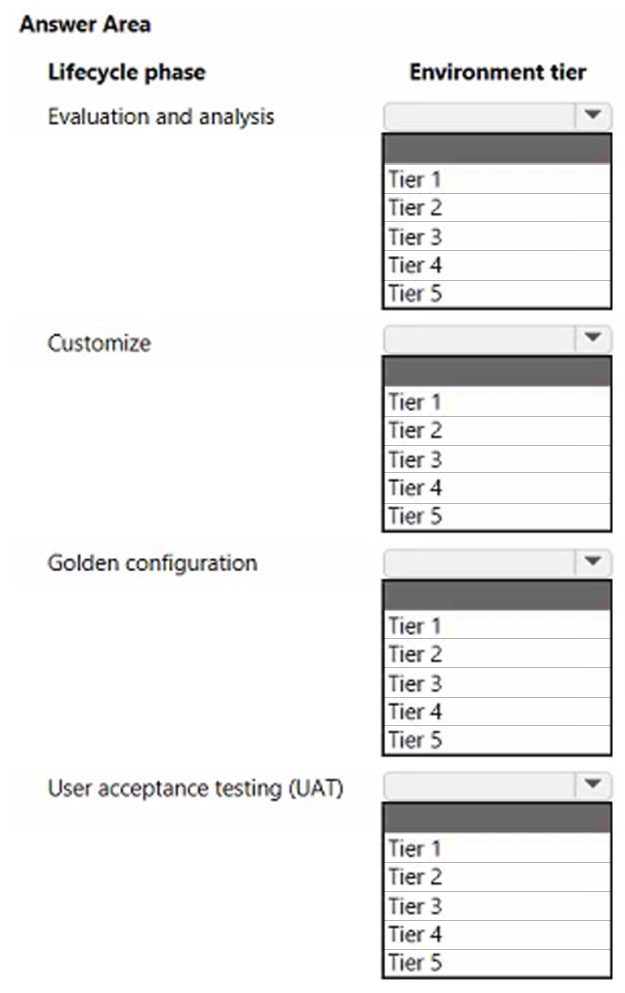The height and width of the screenshot is (993, 625).
Task: Choose Tier 5 for Evaluation and analysis
Action: tap(497, 294)
